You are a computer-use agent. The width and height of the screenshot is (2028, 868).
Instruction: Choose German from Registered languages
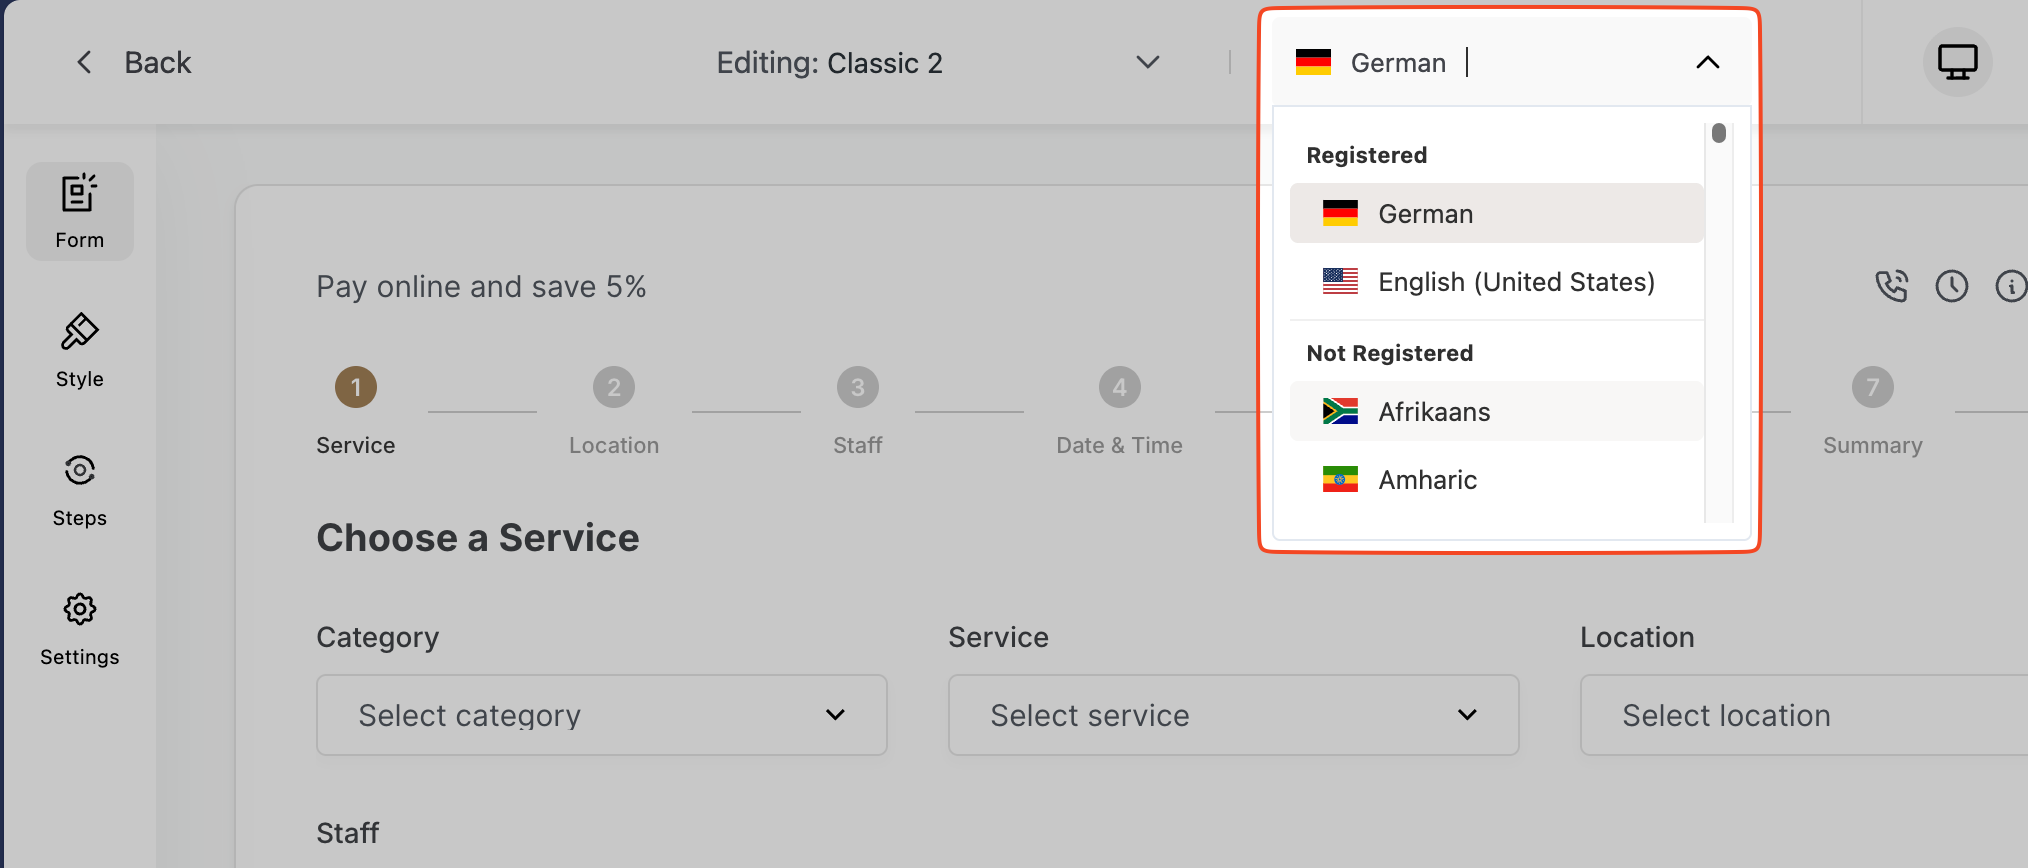(x=1497, y=213)
